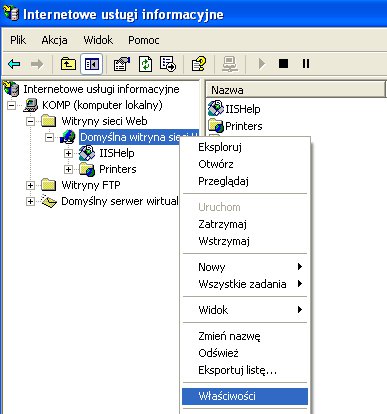Open the Nowy submenu arrow
This screenshot has width=387, height=414.
tap(300, 266)
